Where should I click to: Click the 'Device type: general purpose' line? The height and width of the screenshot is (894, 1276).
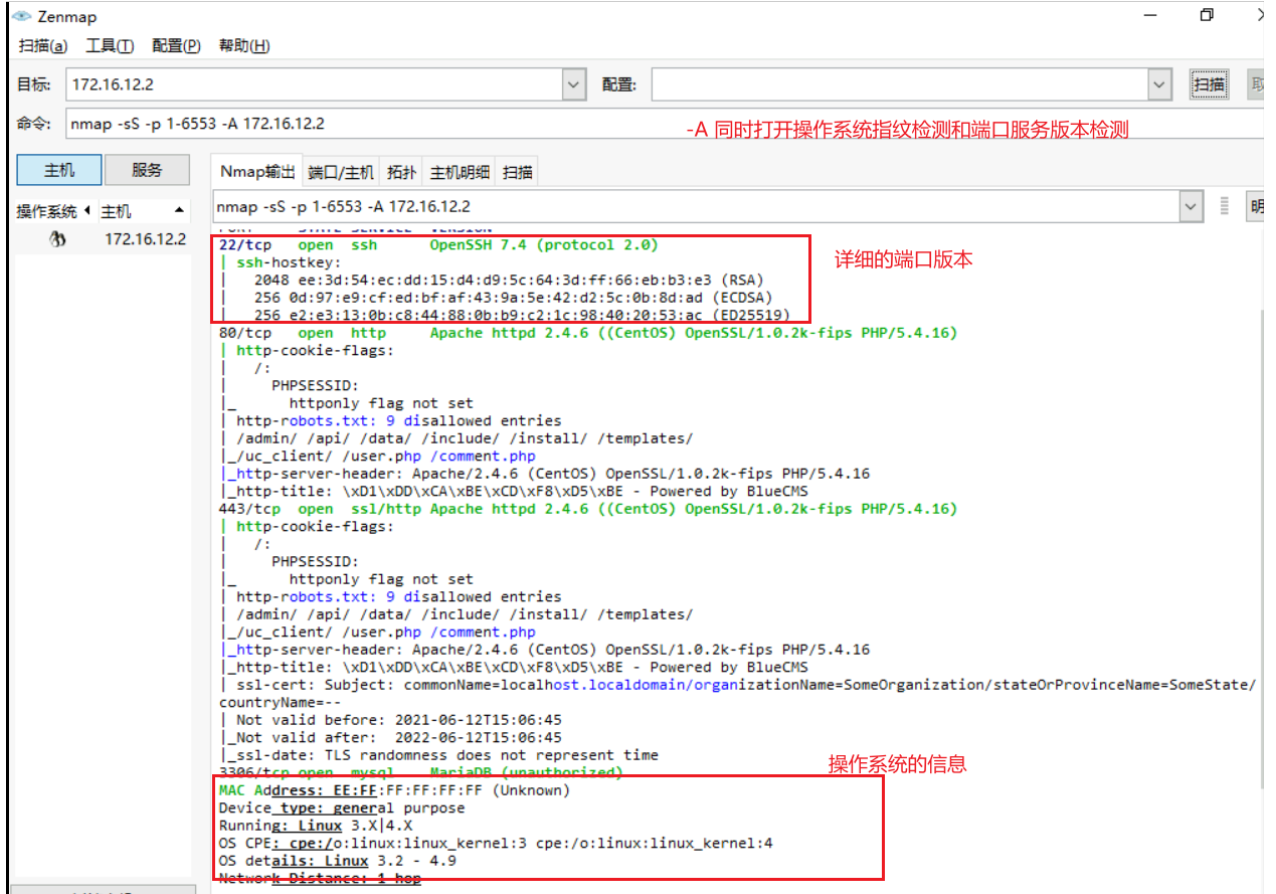point(342,807)
